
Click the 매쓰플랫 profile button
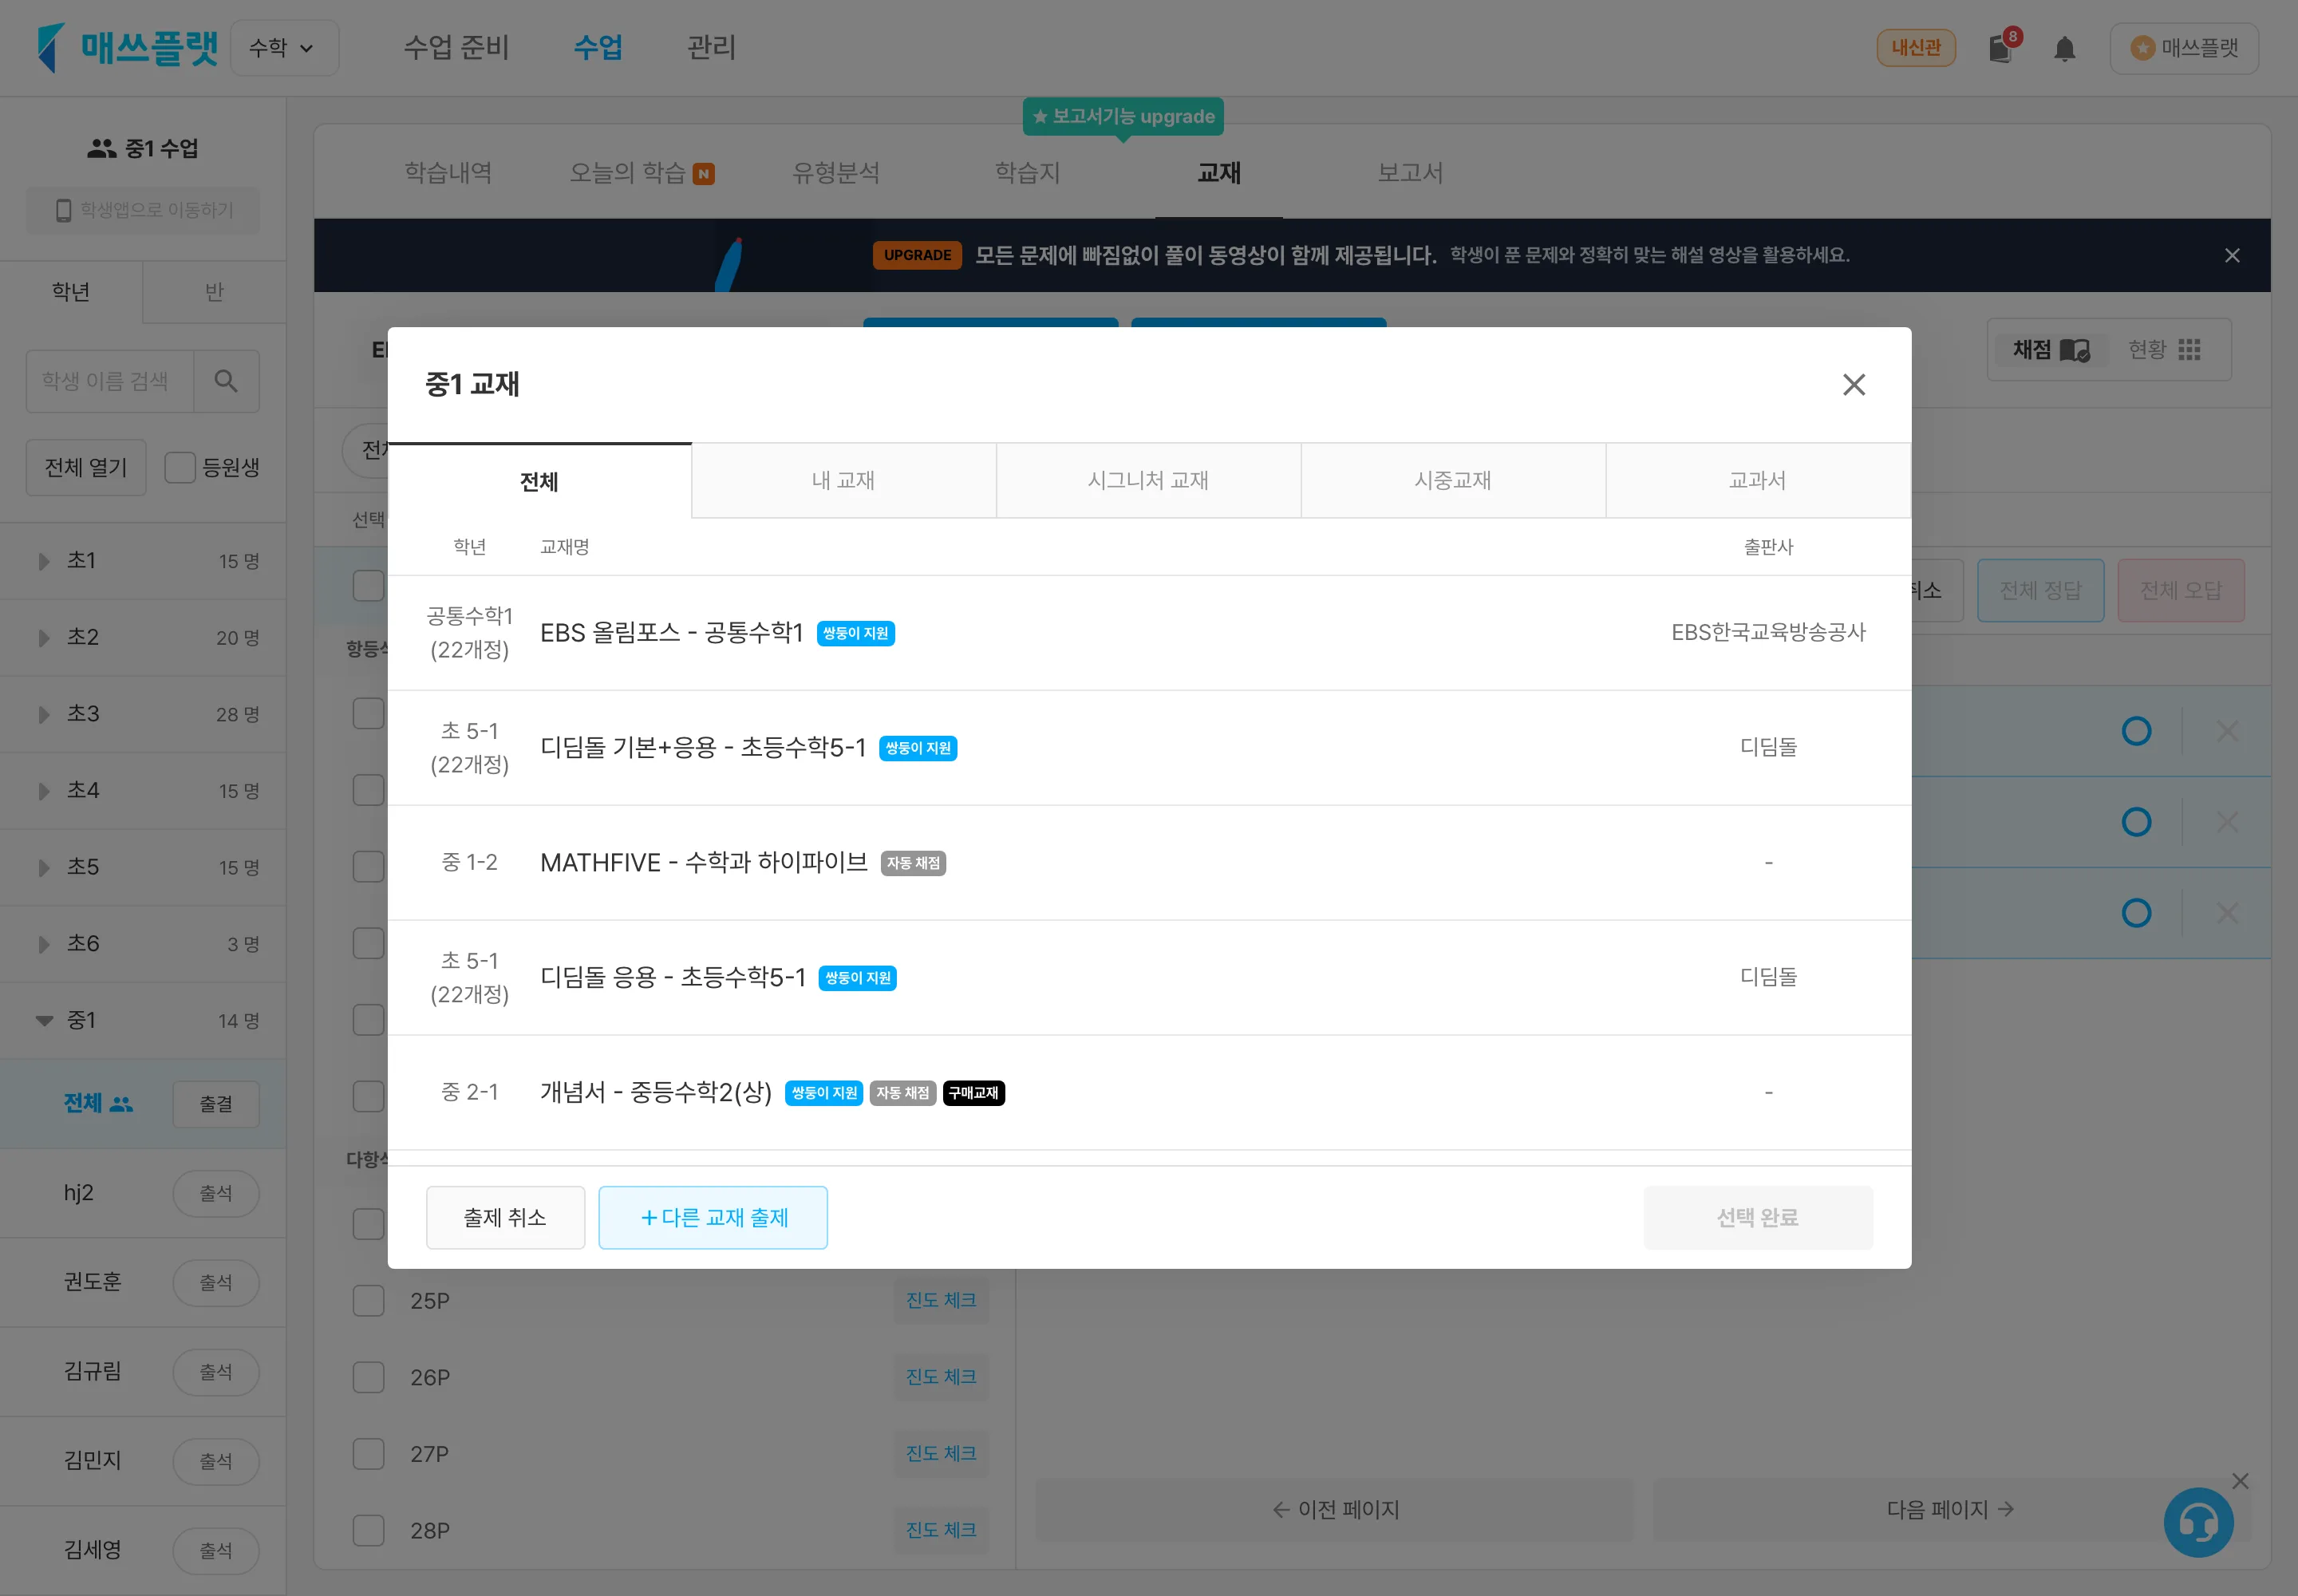point(2184,48)
